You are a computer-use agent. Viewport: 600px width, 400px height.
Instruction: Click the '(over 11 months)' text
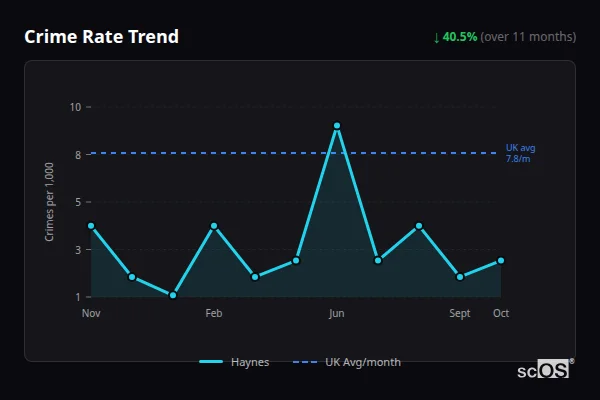click(528, 37)
